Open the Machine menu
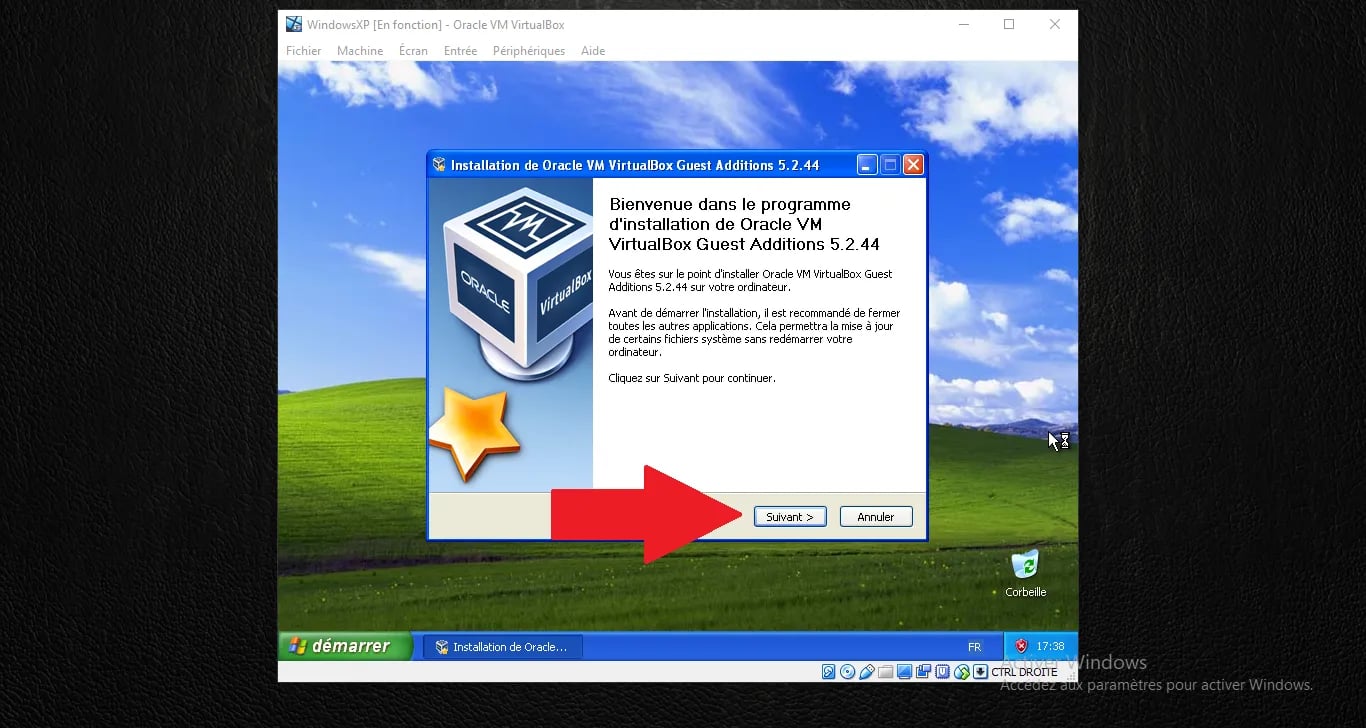This screenshot has height=728, width=1366. [359, 50]
